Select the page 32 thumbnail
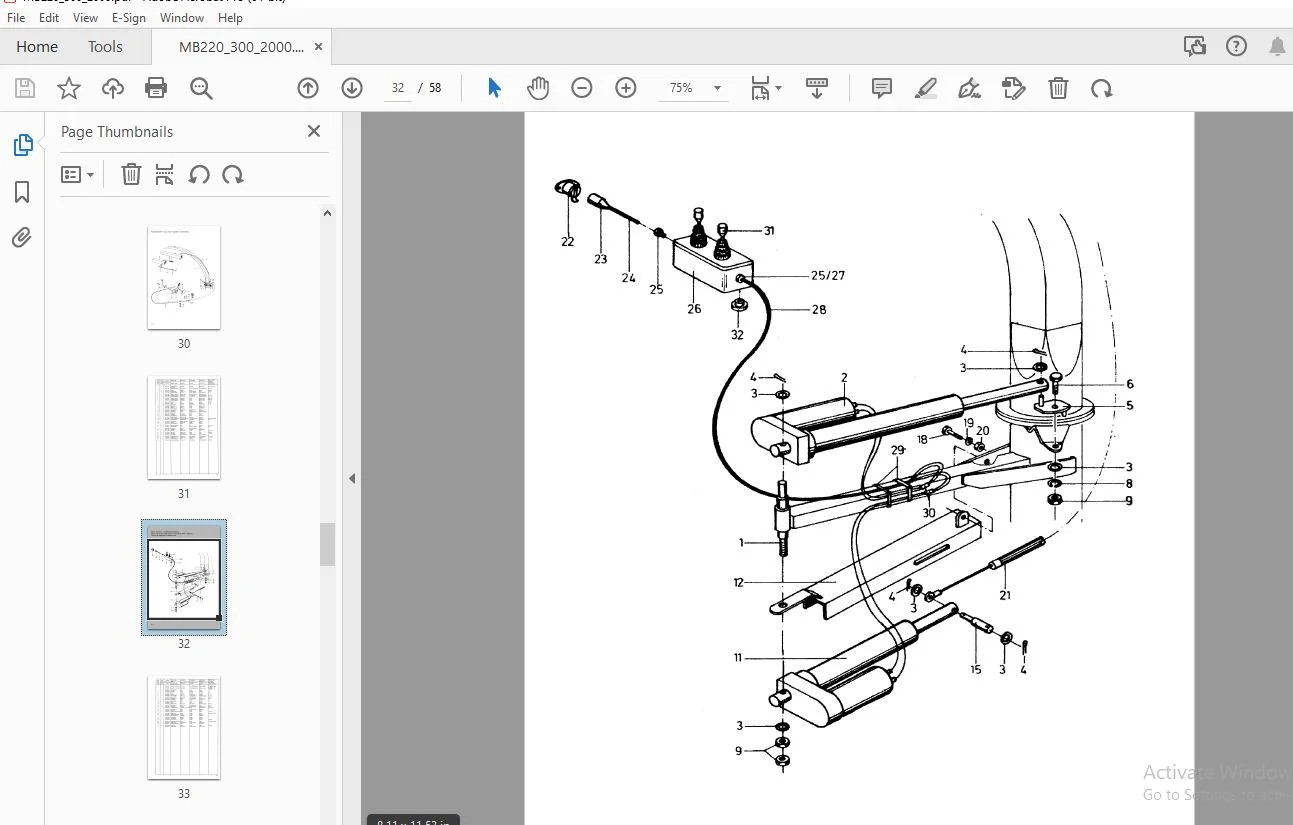The image size is (1293, 825). pyautogui.click(x=184, y=578)
